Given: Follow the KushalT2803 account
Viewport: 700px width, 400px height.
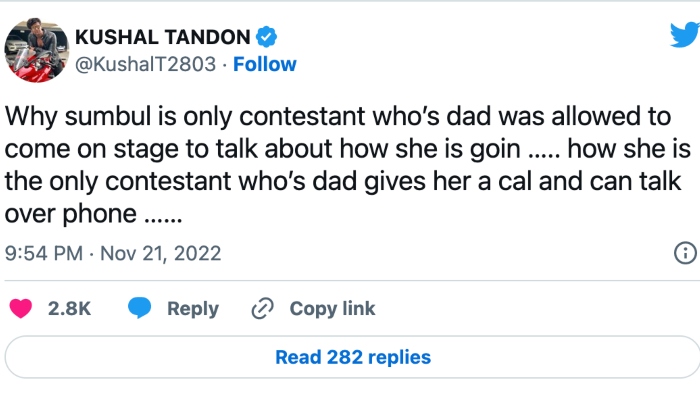Looking at the screenshot, I should click(x=265, y=64).
